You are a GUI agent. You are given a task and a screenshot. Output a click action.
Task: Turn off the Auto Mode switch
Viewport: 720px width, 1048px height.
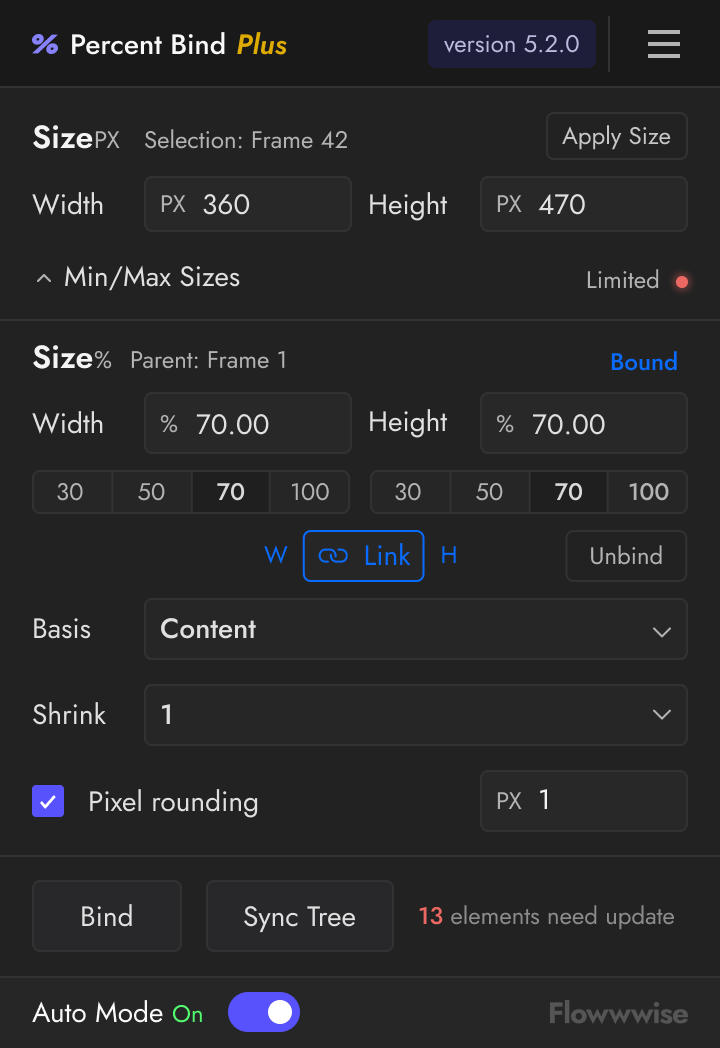pyautogui.click(x=264, y=1012)
